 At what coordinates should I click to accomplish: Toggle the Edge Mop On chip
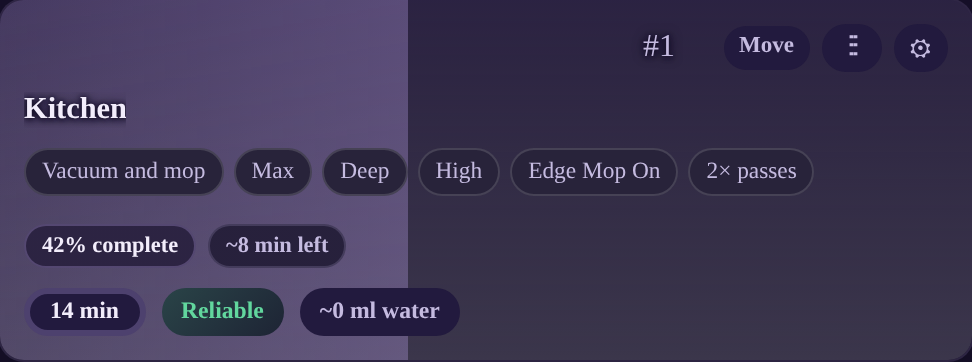[x=594, y=172]
